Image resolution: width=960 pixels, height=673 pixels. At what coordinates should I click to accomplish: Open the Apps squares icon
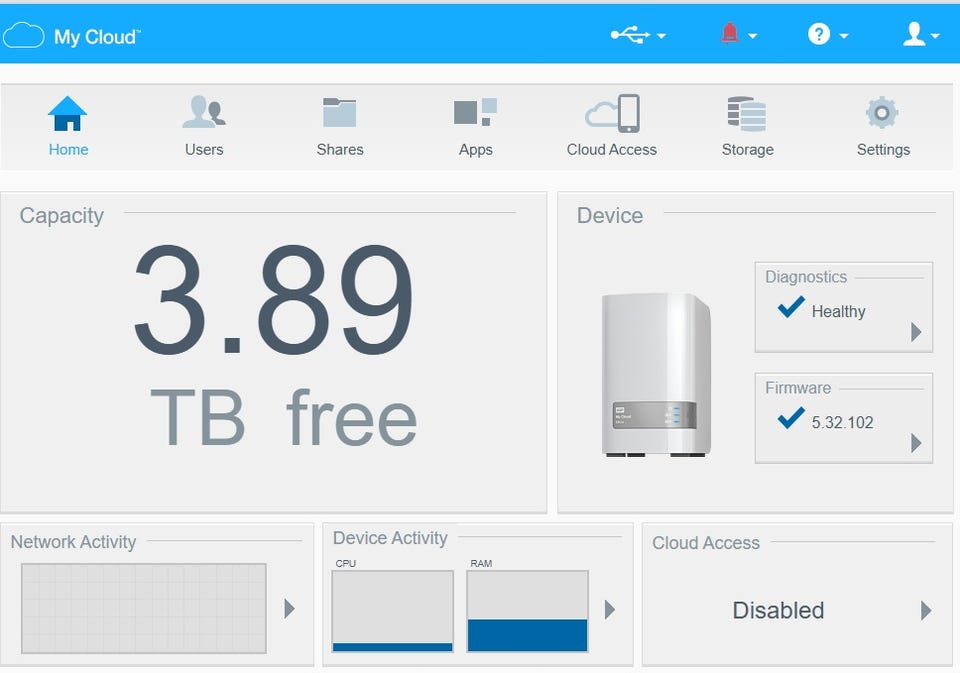pyautogui.click(x=475, y=112)
